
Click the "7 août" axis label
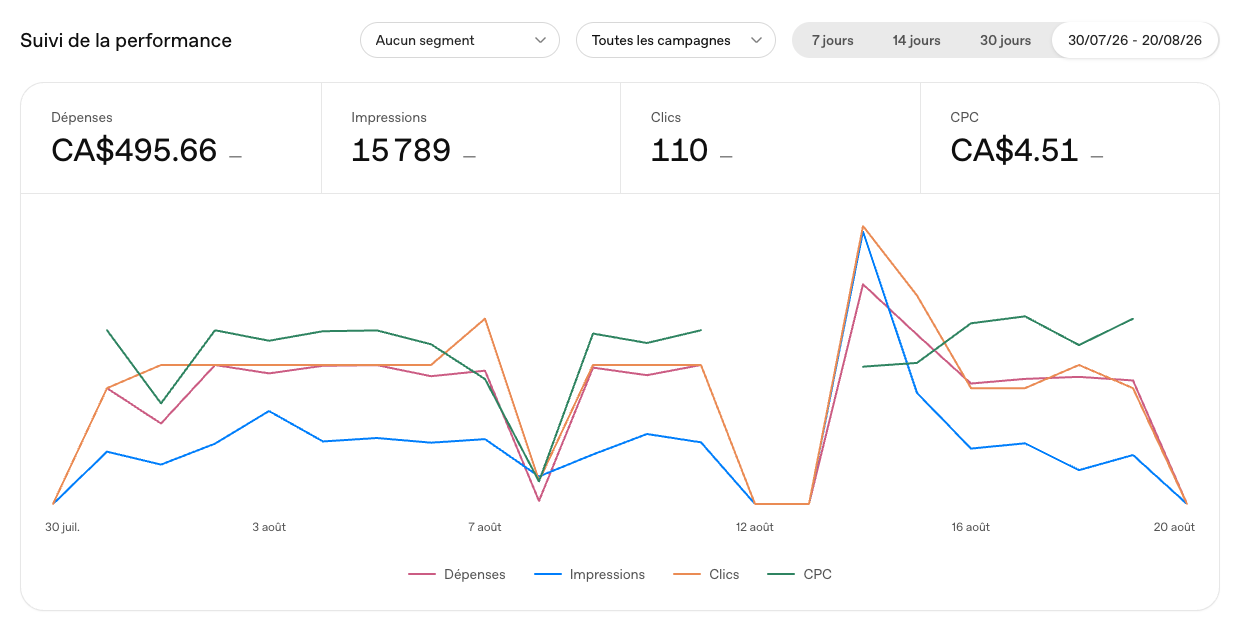point(485,527)
